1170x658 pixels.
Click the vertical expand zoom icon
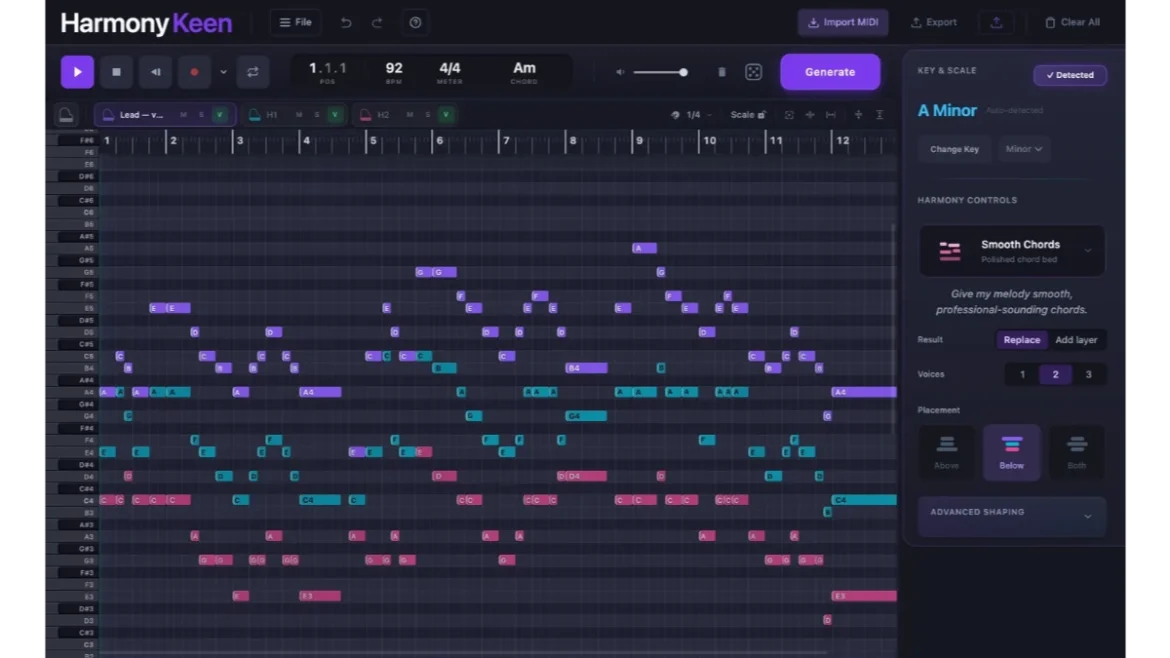[880, 115]
